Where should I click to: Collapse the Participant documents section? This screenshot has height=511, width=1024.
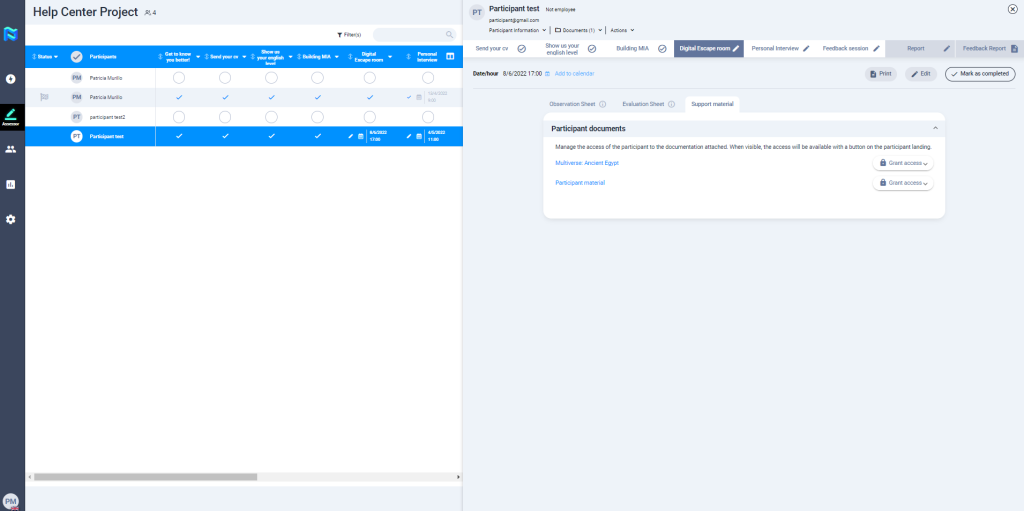tap(935, 128)
